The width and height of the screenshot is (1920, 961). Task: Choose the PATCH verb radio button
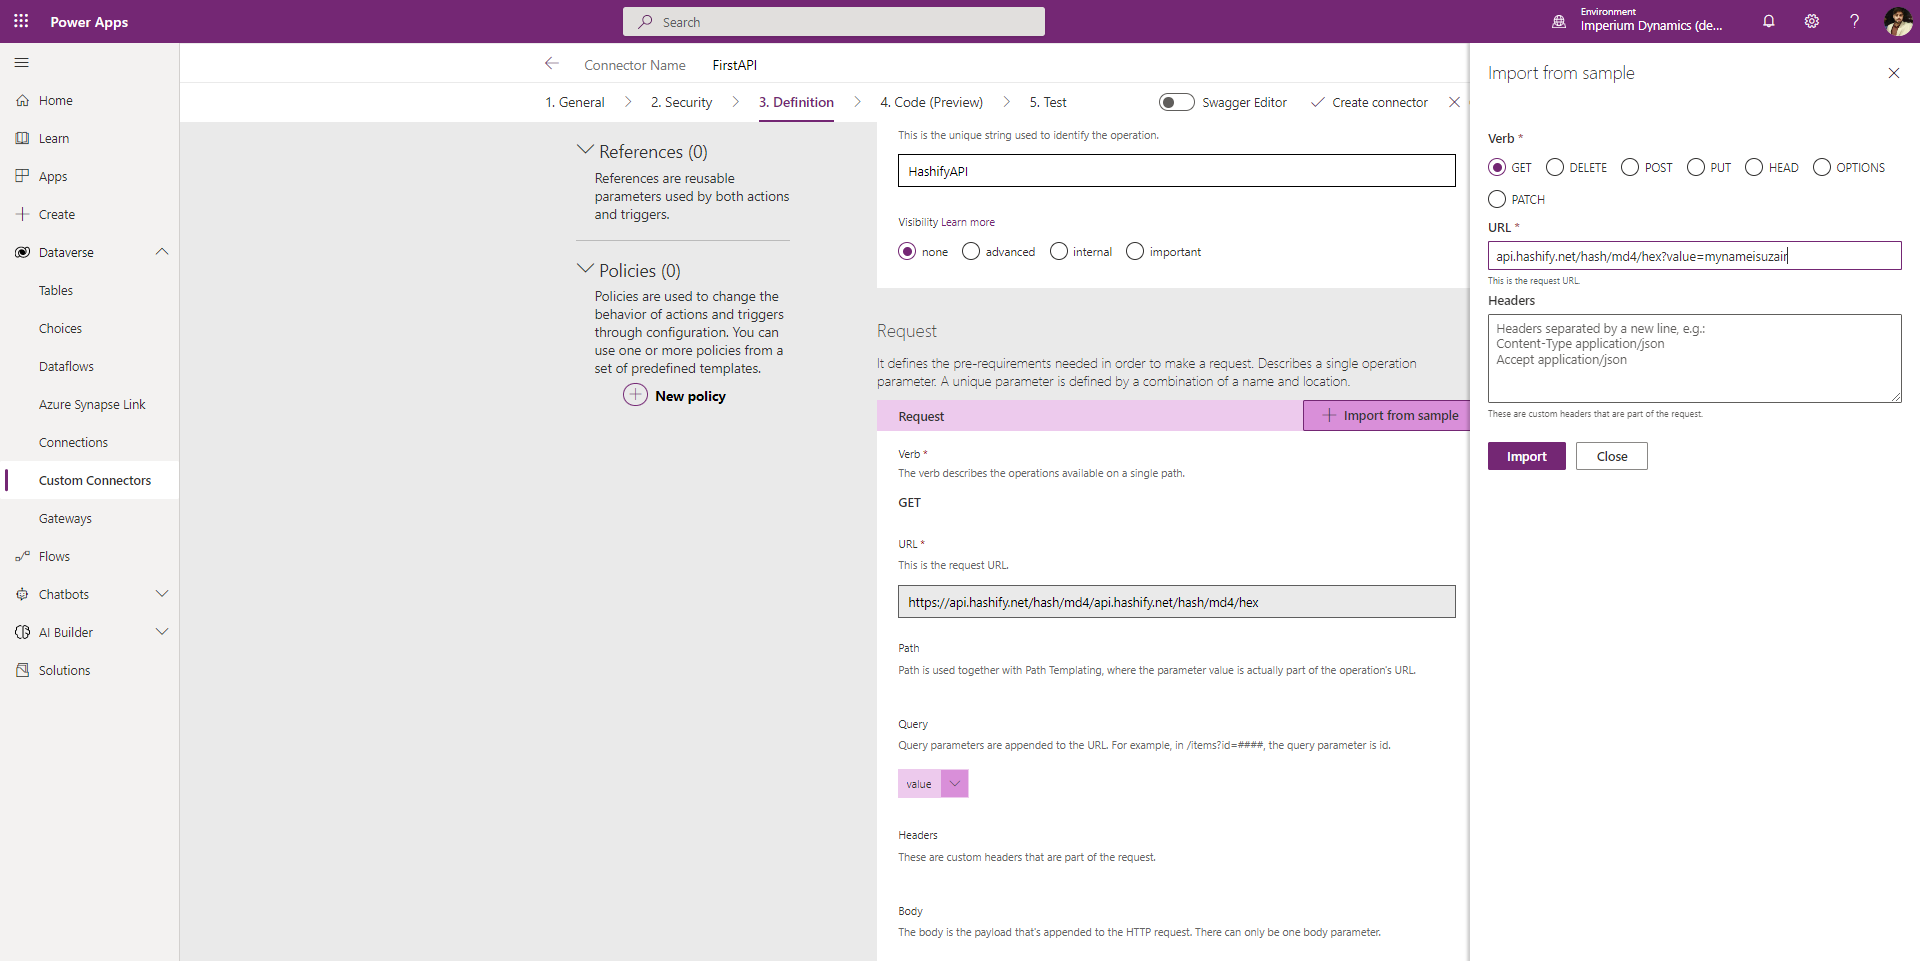tap(1497, 200)
